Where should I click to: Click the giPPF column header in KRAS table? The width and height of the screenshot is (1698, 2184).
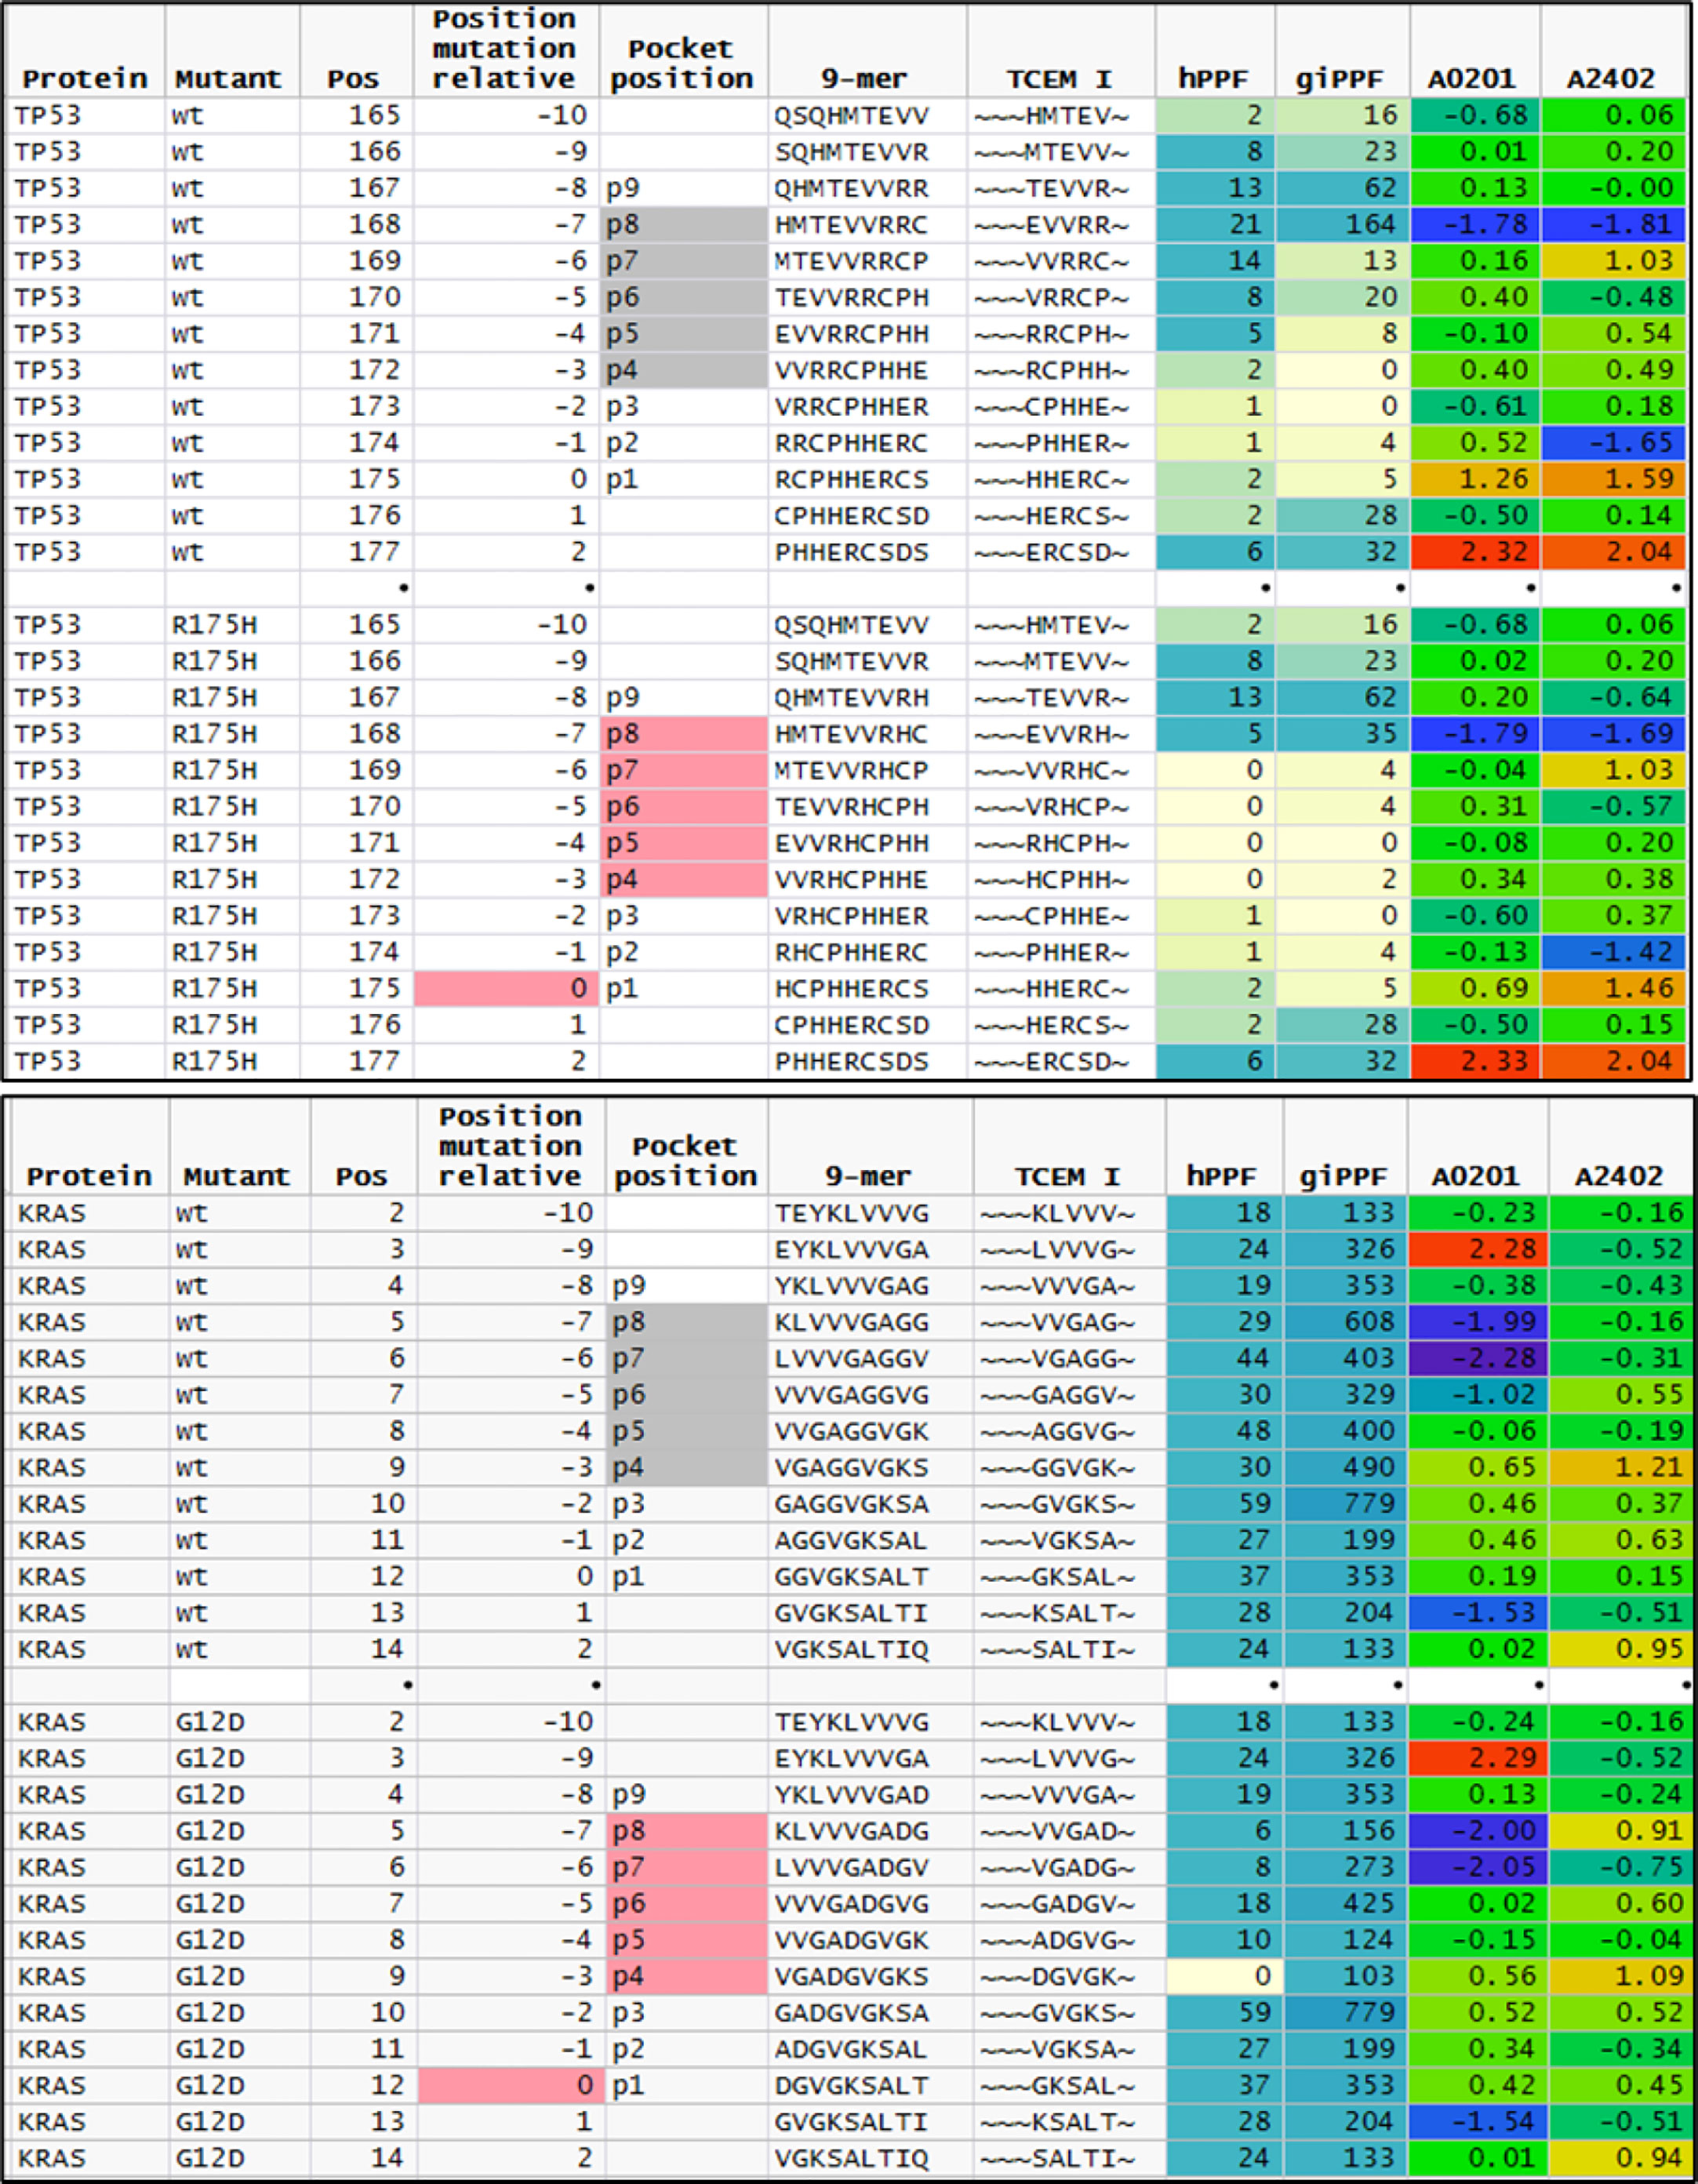coord(1343,1177)
